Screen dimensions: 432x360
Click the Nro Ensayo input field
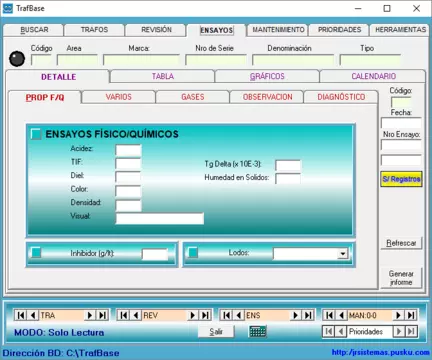pos(401,145)
